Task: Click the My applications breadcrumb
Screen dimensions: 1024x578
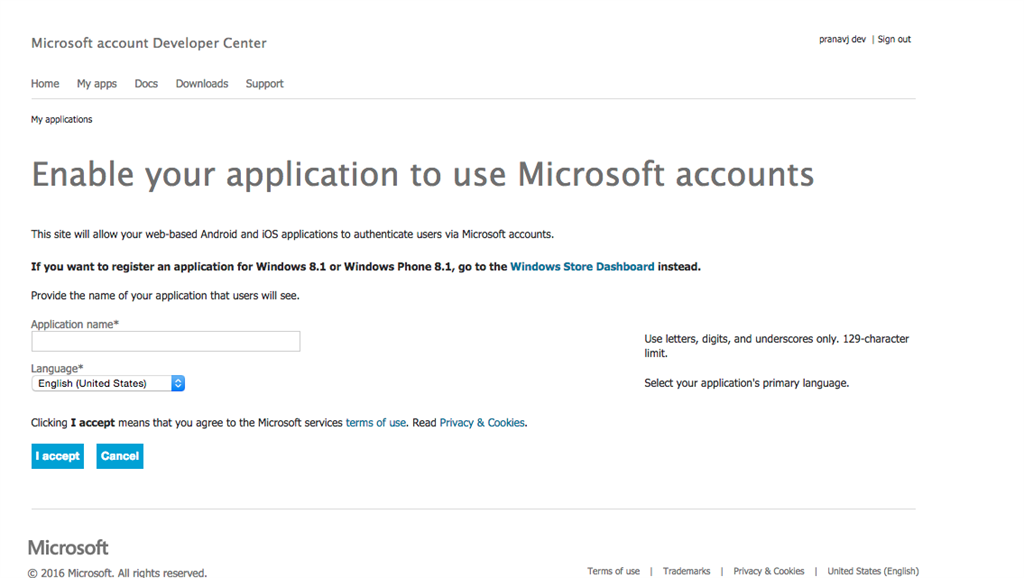Action: click(x=62, y=120)
